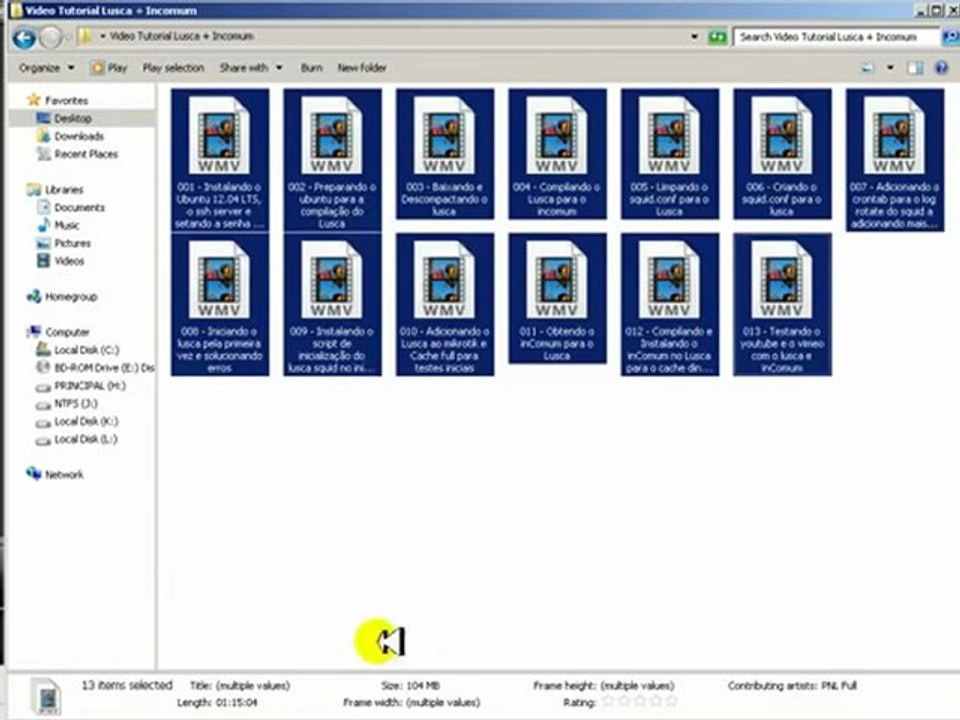Select Libraries in the sidebar
The width and height of the screenshot is (960, 720).
click(55, 189)
